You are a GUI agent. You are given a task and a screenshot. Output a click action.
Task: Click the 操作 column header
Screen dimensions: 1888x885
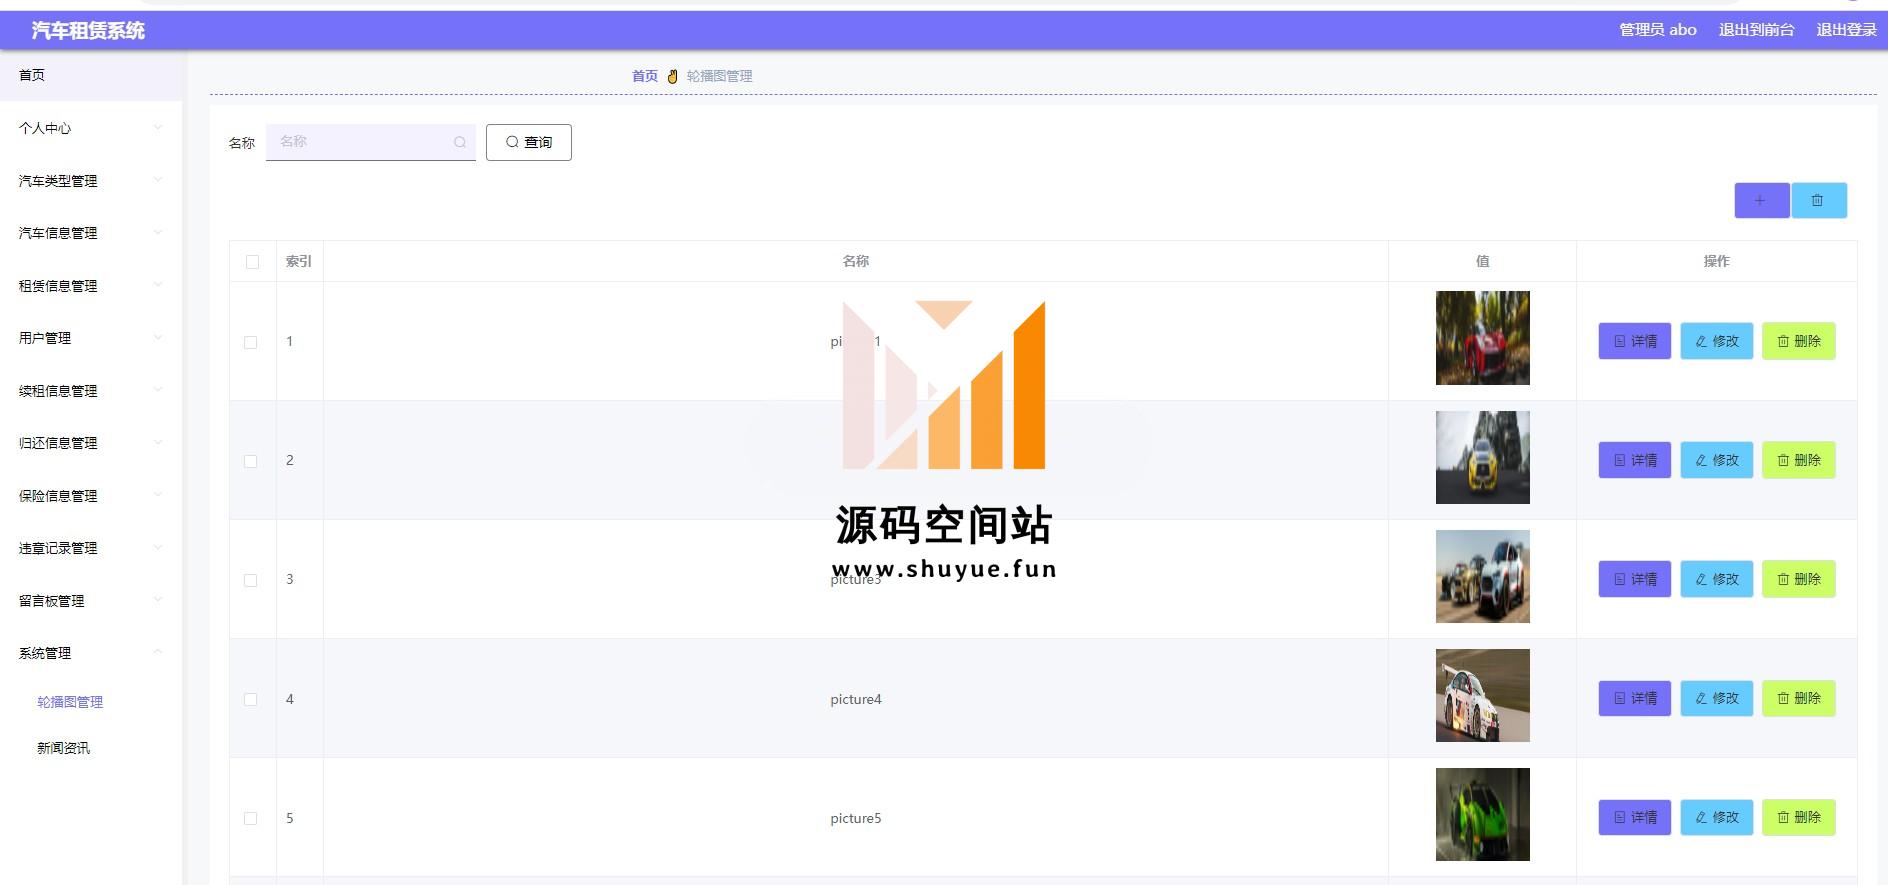(1716, 261)
